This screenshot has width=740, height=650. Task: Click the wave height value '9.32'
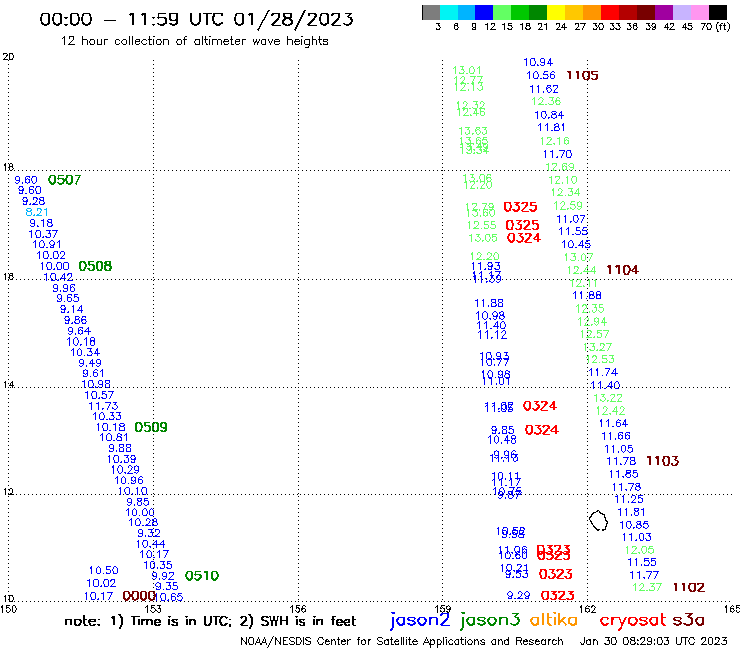[149, 533]
